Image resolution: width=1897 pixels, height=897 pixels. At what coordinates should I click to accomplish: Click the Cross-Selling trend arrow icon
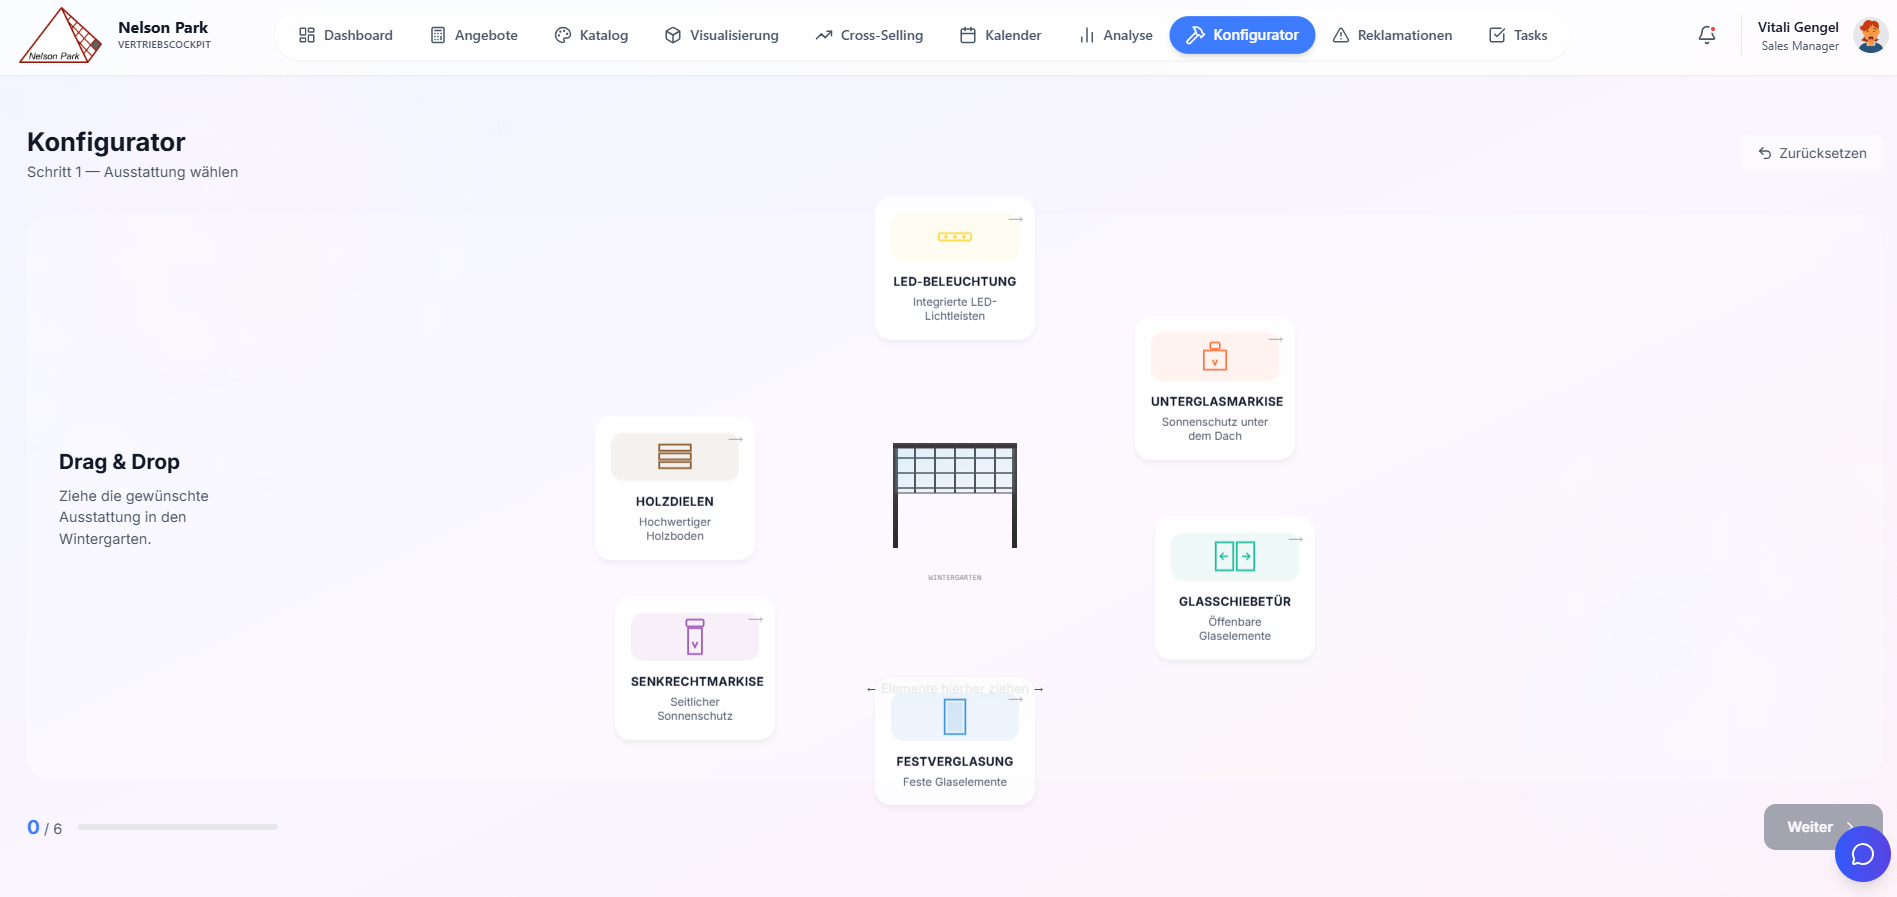pyautogui.click(x=824, y=35)
